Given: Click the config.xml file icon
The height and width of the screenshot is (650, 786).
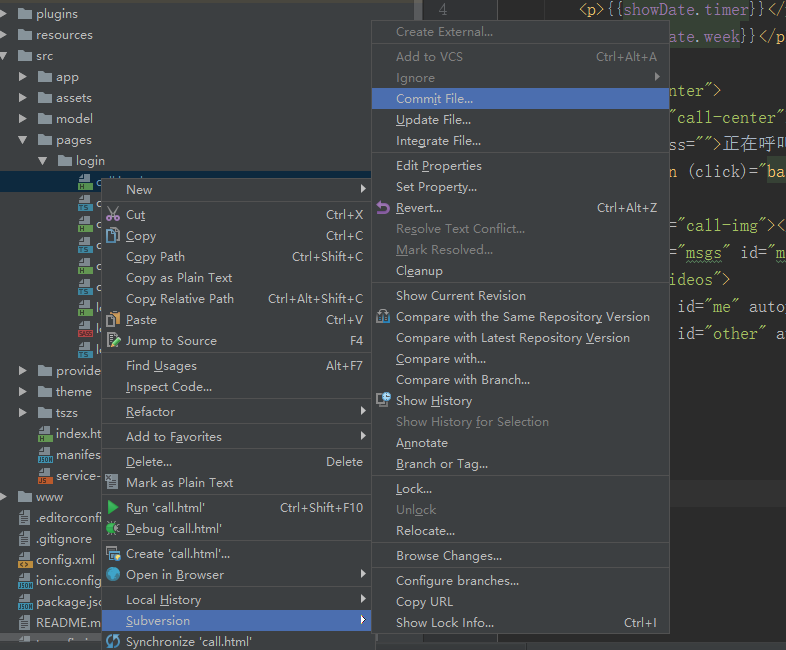Looking at the screenshot, I should pyautogui.click(x=25, y=560).
